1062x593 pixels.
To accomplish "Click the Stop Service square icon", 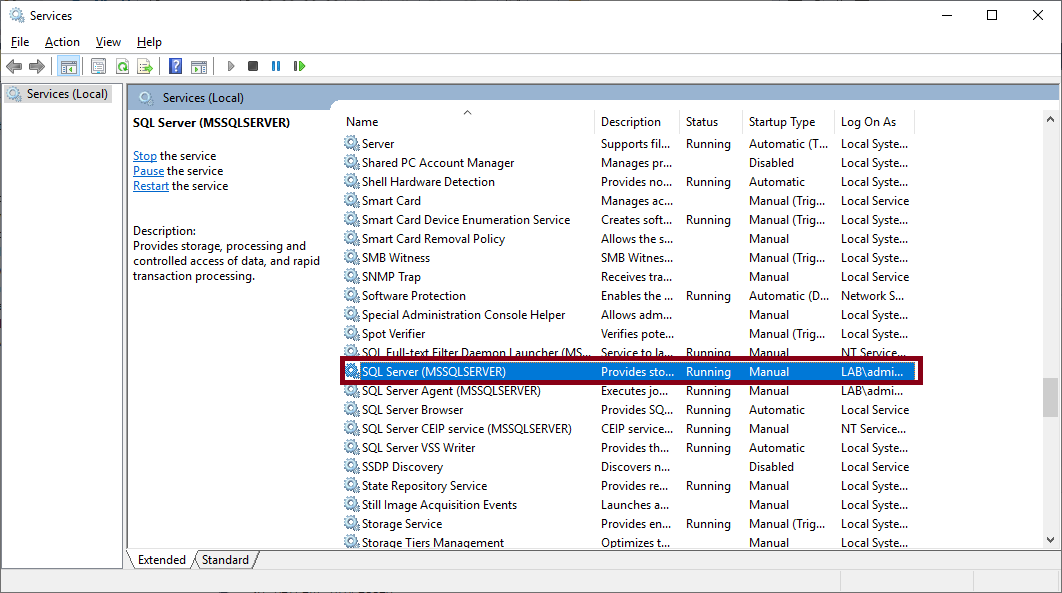I will (253, 66).
